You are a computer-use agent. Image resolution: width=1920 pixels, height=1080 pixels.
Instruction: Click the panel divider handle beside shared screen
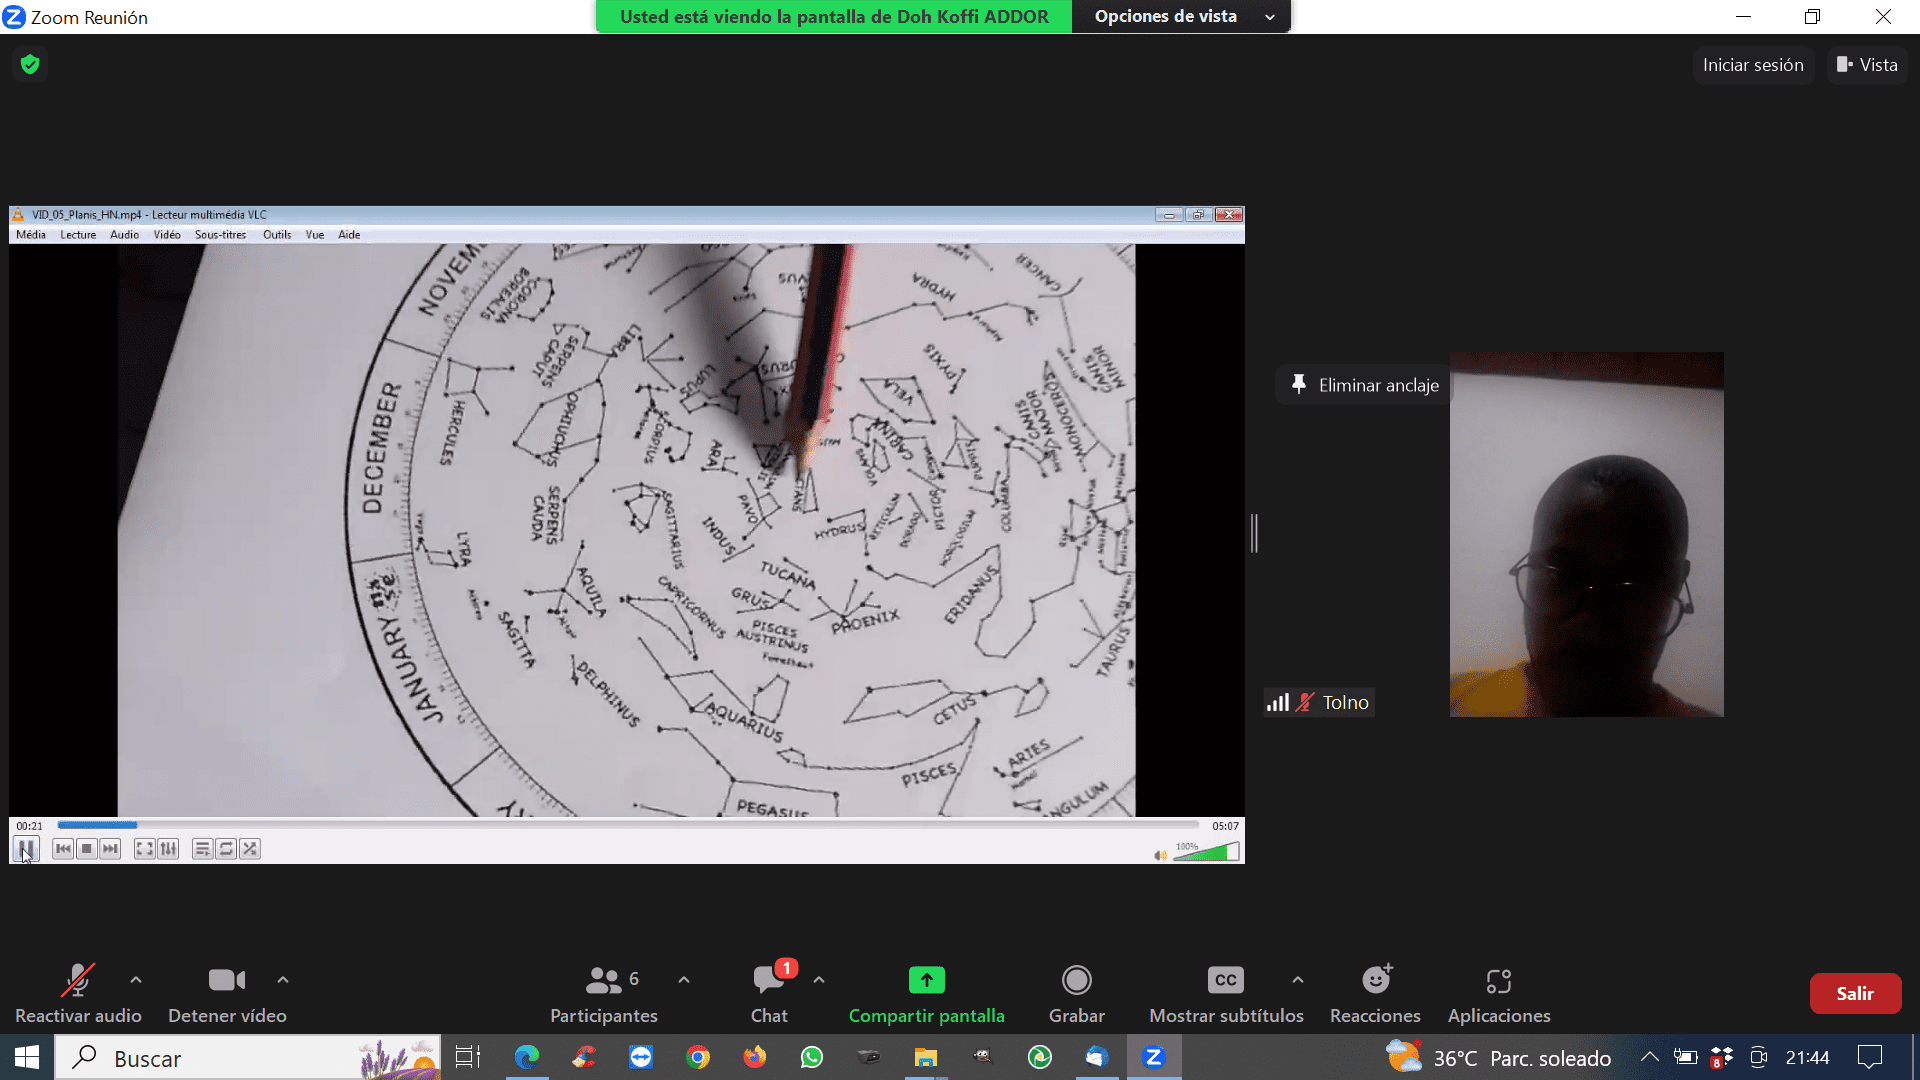coord(1254,533)
